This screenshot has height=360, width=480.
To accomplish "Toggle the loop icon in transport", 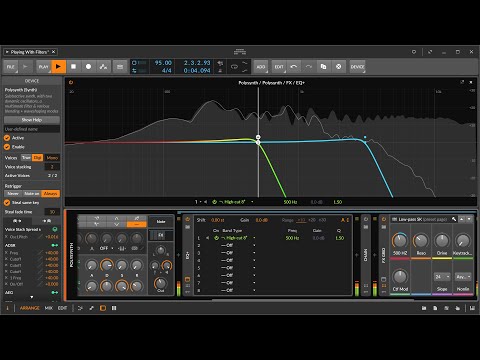I will [x=234, y=67].
